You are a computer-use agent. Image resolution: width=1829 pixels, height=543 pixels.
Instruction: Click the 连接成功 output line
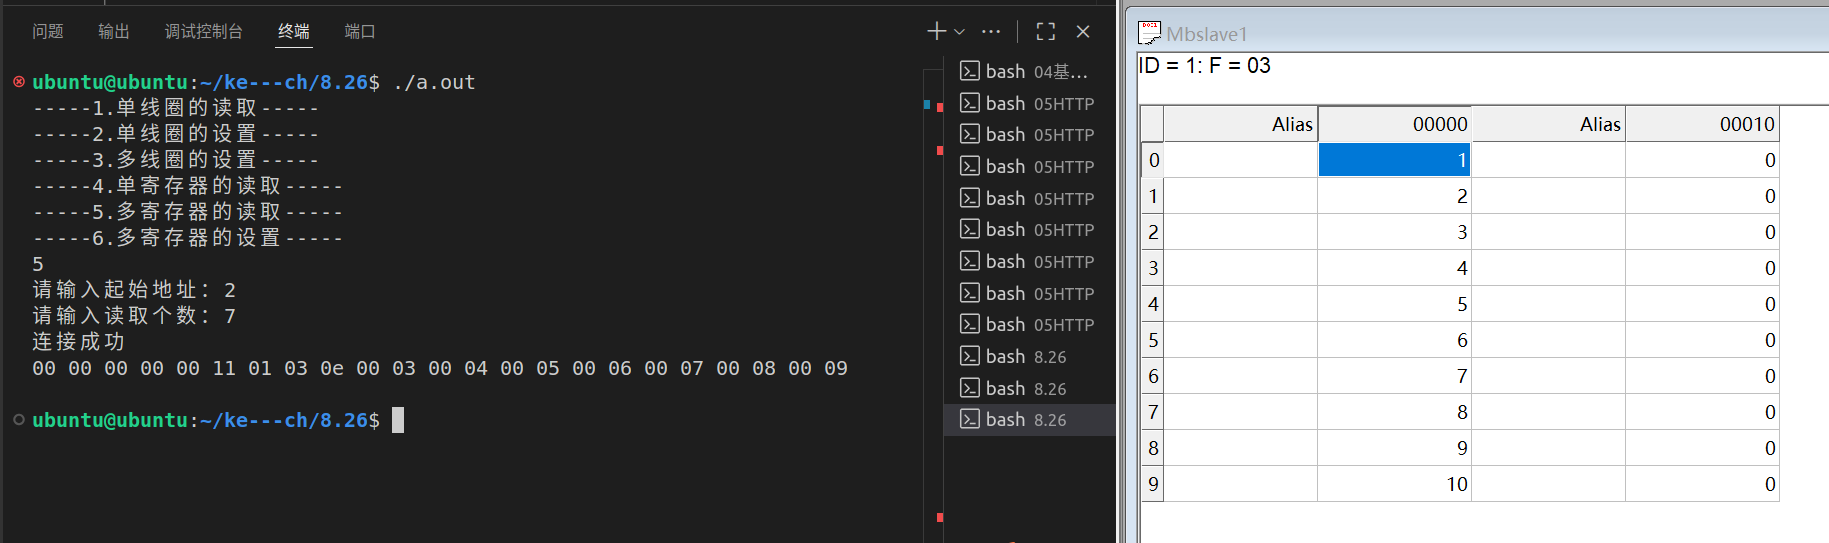[79, 342]
